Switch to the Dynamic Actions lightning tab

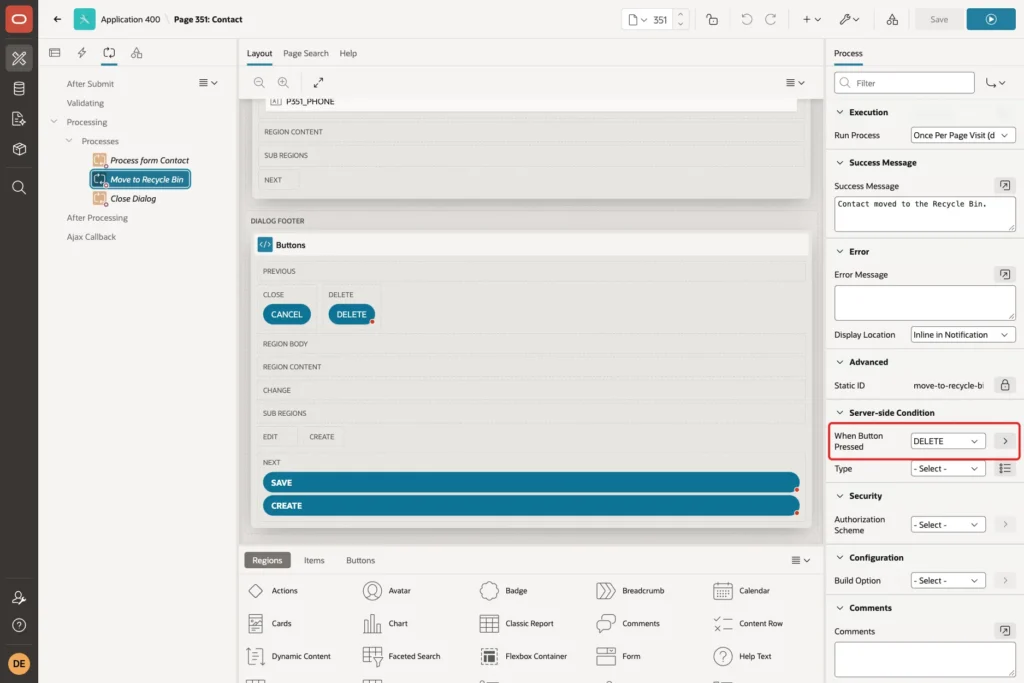coord(82,53)
